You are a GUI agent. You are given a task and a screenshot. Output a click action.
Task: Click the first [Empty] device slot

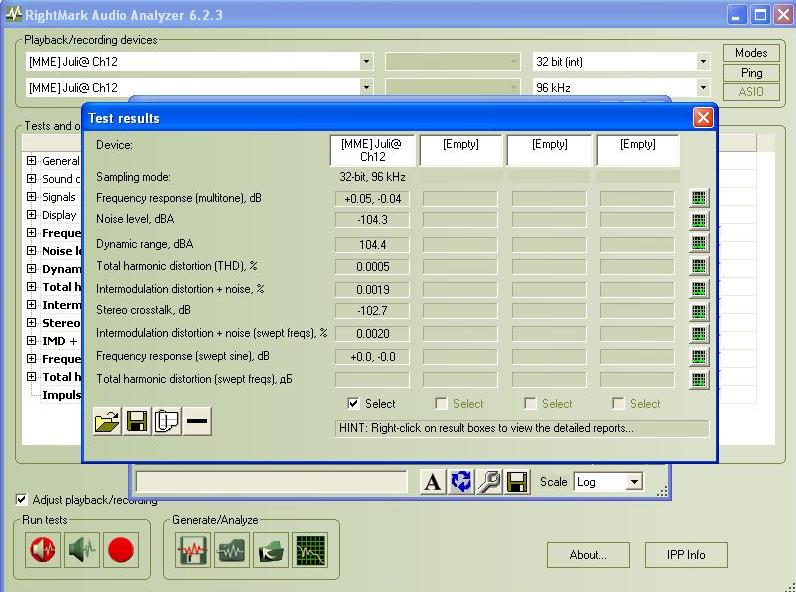[x=460, y=150]
